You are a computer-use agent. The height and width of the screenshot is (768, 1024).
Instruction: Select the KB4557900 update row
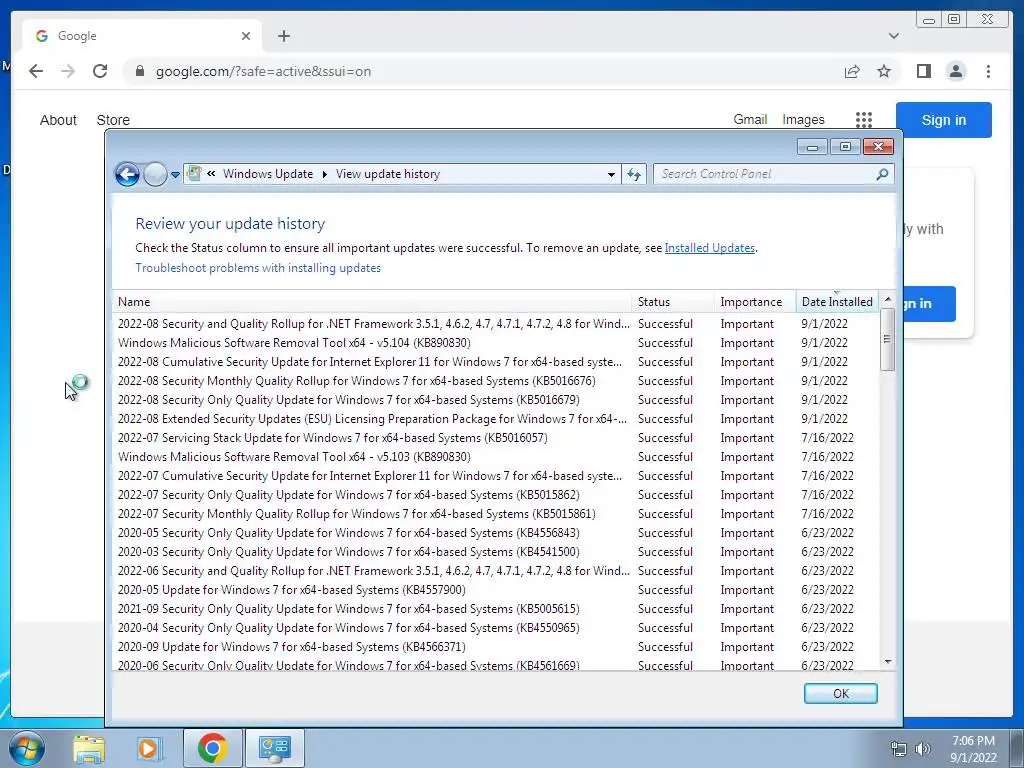coord(496,590)
